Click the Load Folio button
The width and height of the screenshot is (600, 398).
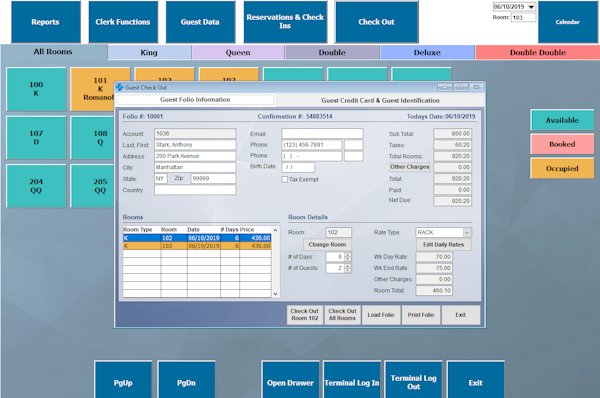click(381, 315)
